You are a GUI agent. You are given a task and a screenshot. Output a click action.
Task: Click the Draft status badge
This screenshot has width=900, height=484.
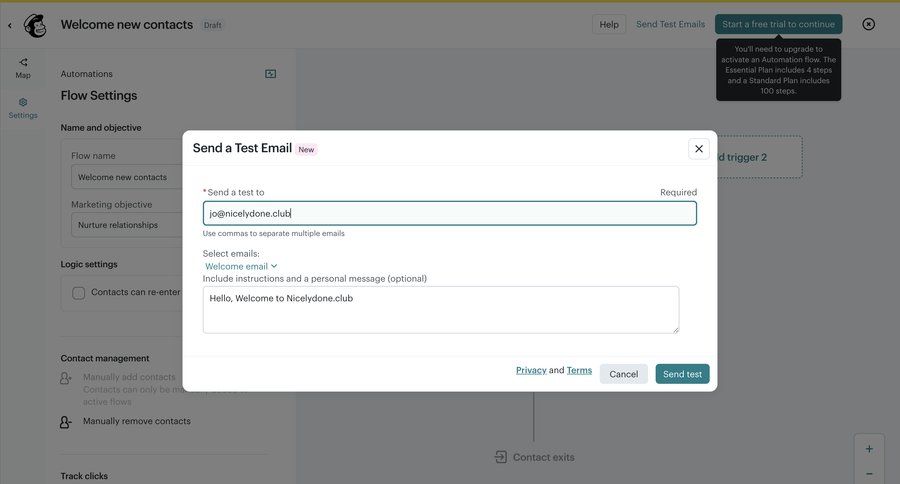(212, 25)
